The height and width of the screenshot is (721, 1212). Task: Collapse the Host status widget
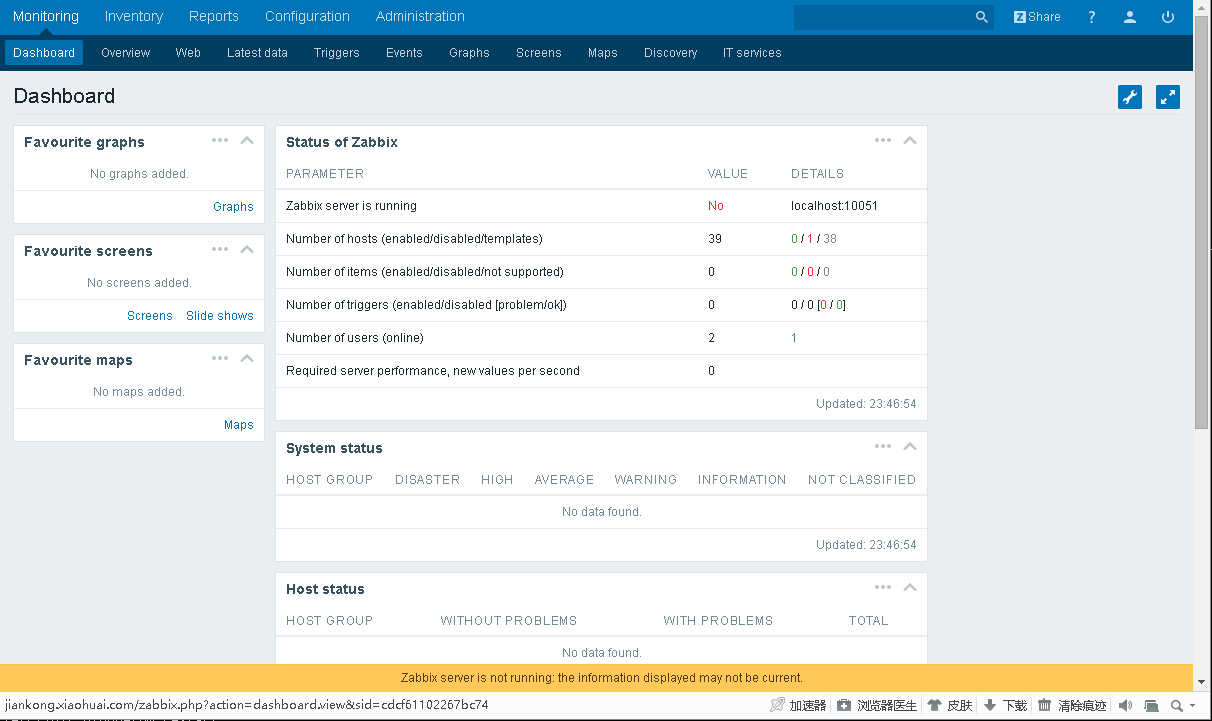pos(910,587)
